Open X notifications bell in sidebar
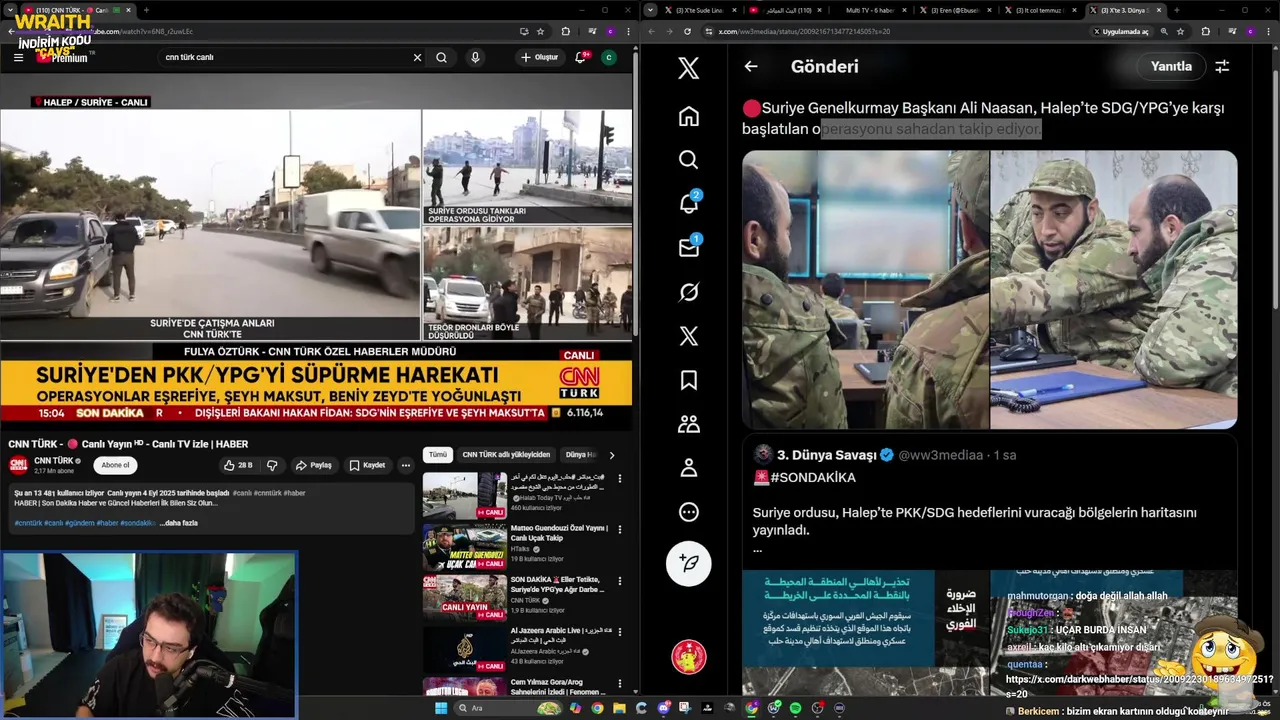Viewport: 1280px width, 720px height. tap(688, 204)
